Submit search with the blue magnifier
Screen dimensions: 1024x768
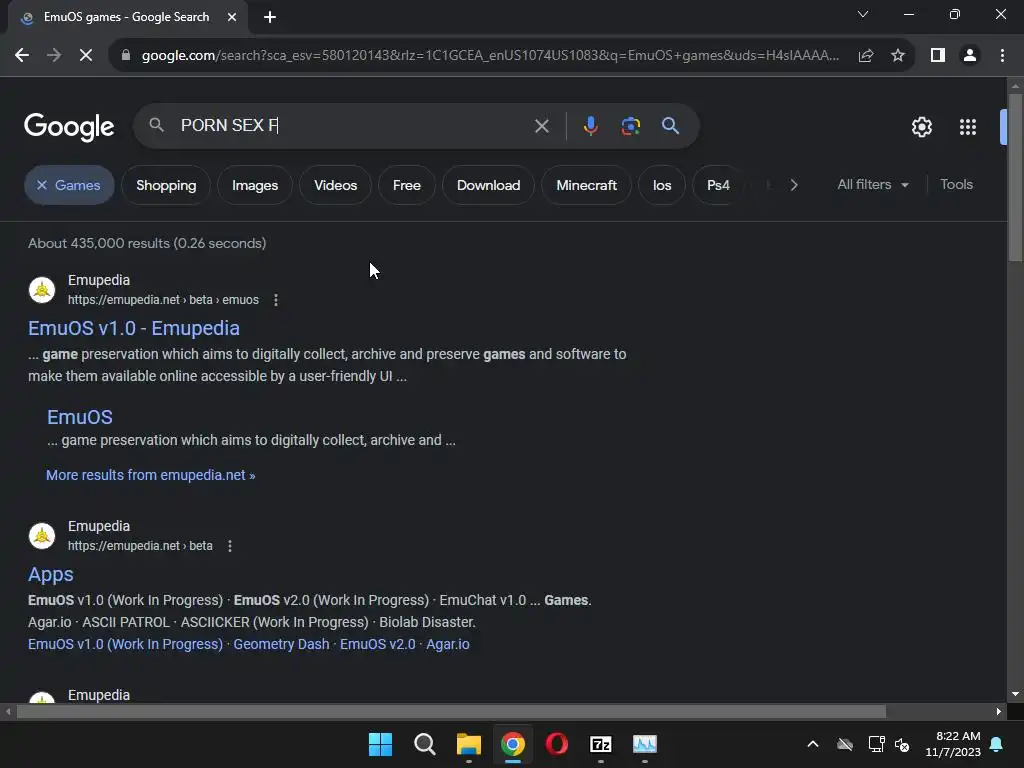(x=670, y=125)
